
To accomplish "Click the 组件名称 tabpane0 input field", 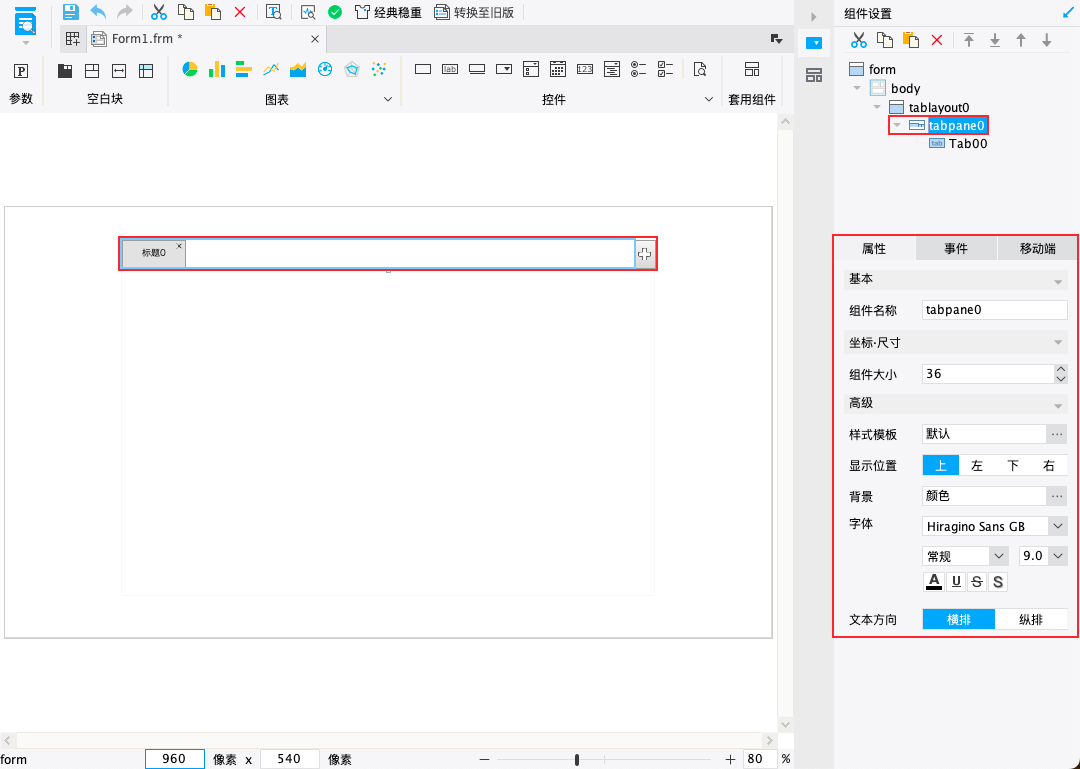I will click(x=995, y=310).
